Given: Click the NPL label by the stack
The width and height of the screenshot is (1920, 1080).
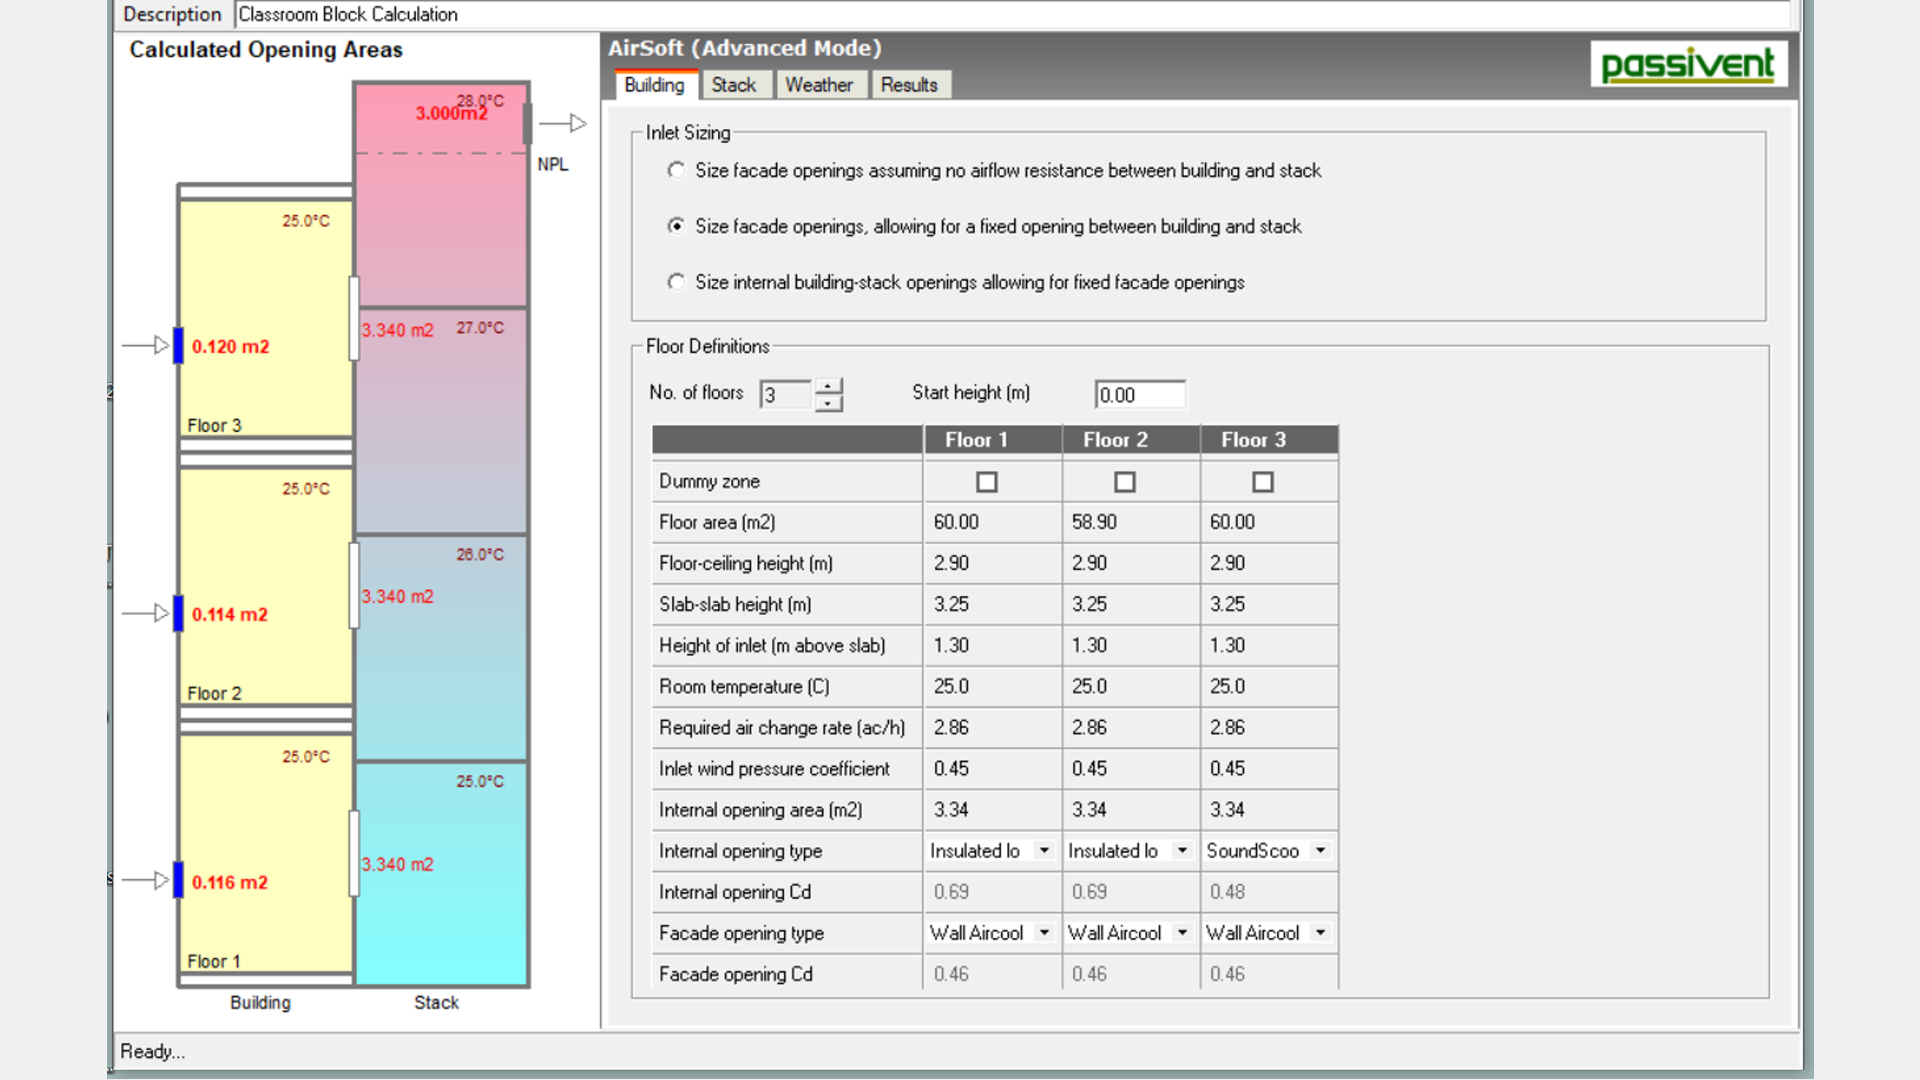Looking at the screenshot, I should click(x=553, y=164).
